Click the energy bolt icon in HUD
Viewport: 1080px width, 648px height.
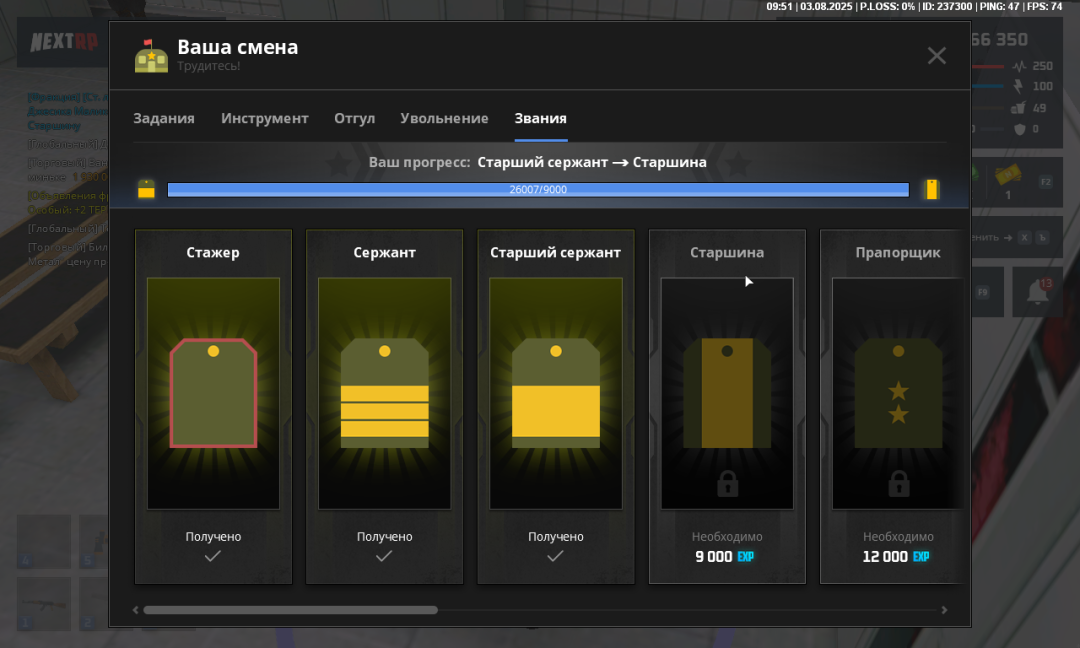click(x=1019, y=86)
